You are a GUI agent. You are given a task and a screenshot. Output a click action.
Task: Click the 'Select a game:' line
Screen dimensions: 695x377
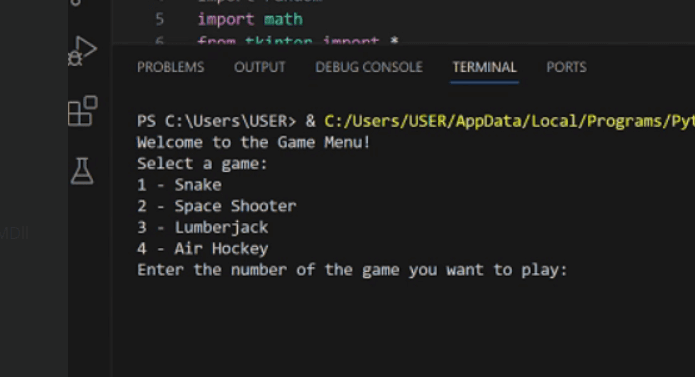pyautogui.click(x=203, y=164)
